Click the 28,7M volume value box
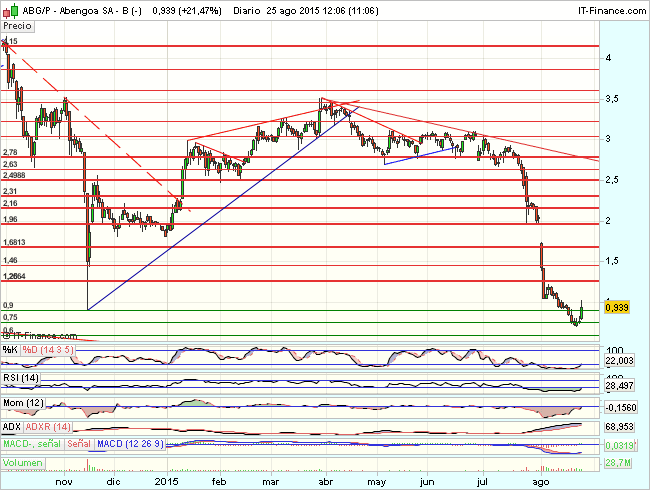Image resolution: width=650 pixels, height=490 pixels. tap(618, 463)
